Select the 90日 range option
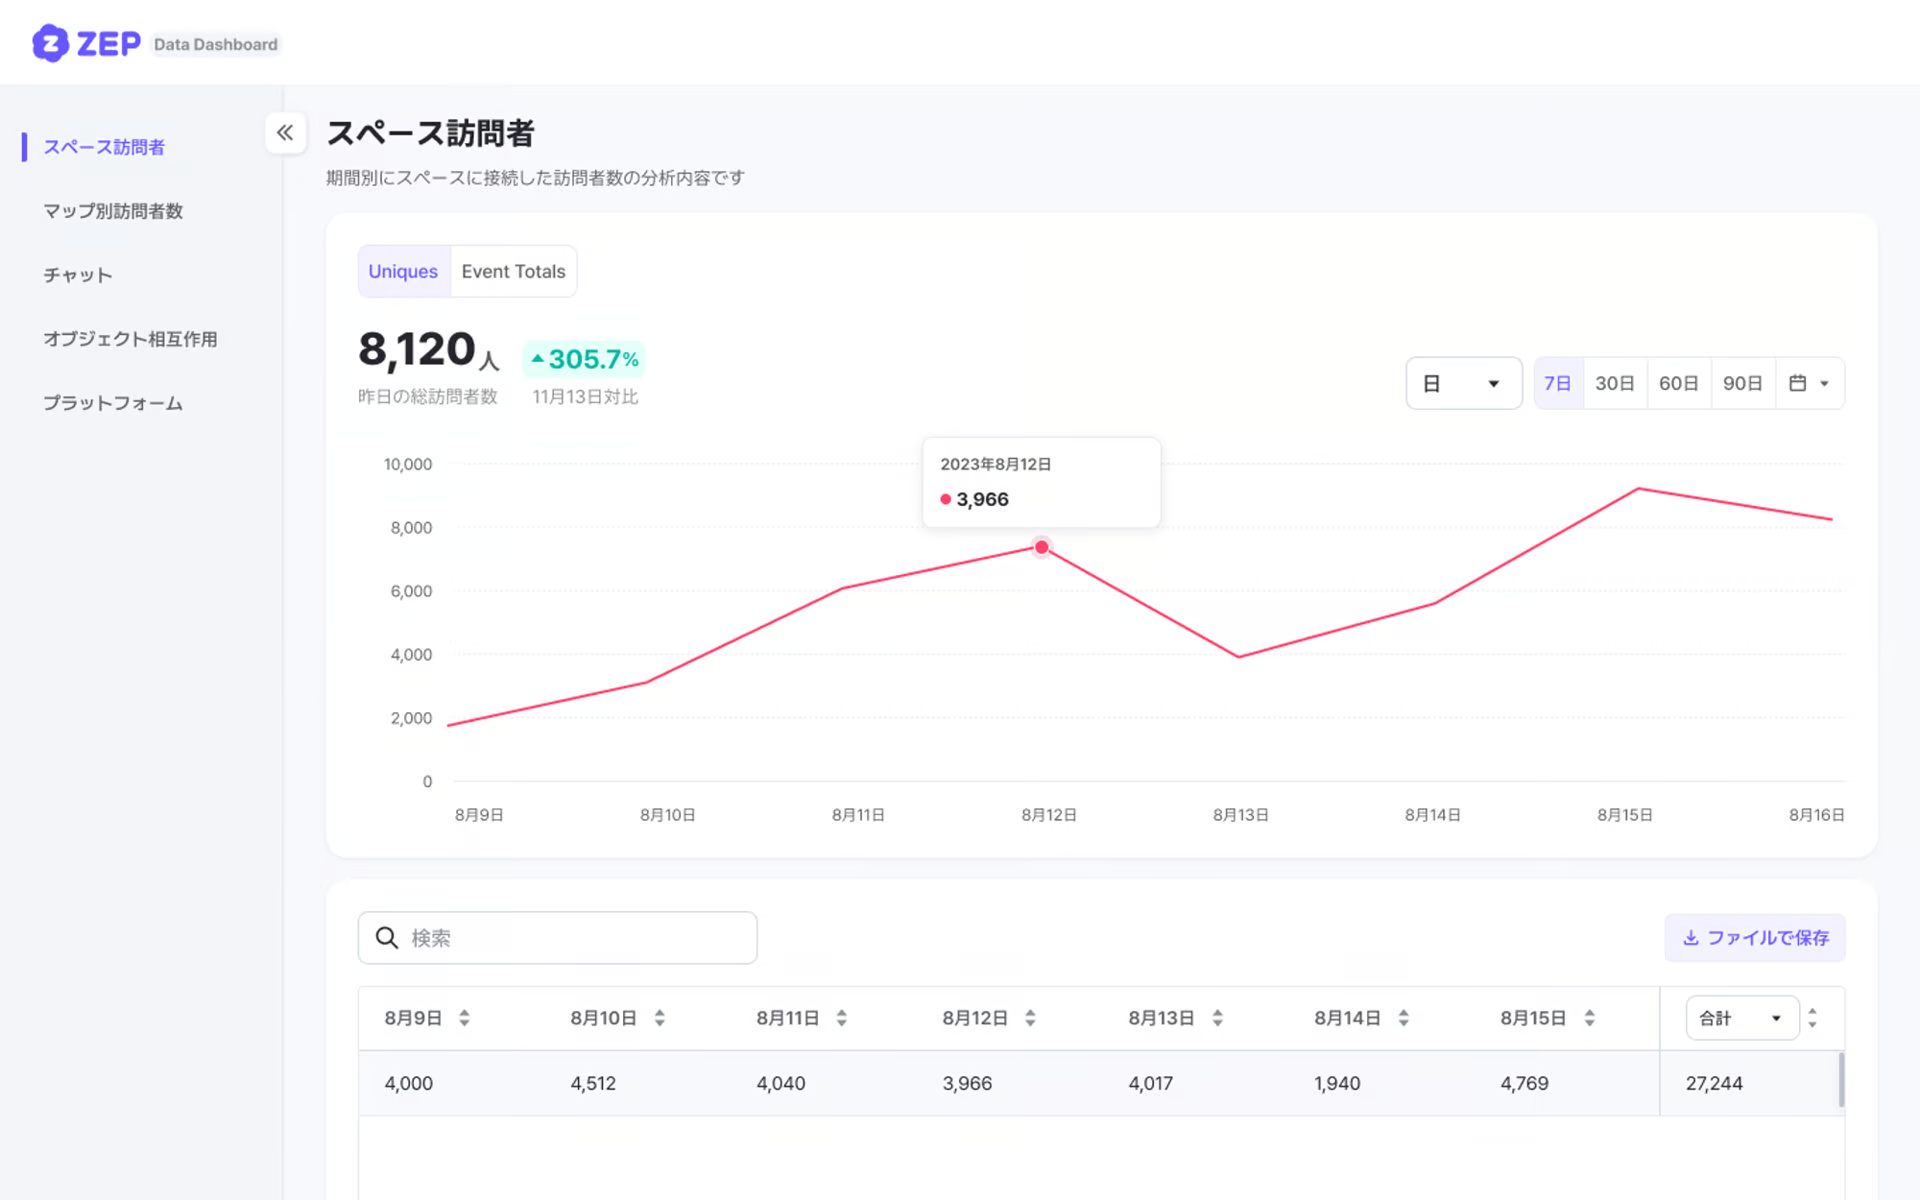Image resolution: width=1920 pixels, height=1200 pixels. pyautogui.click(x=1742, y=383)
